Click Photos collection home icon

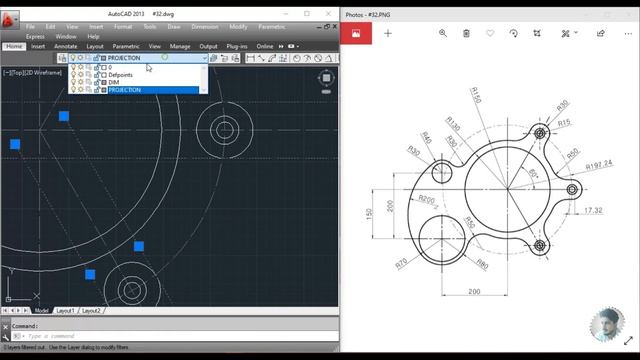[x=356, y=33]
